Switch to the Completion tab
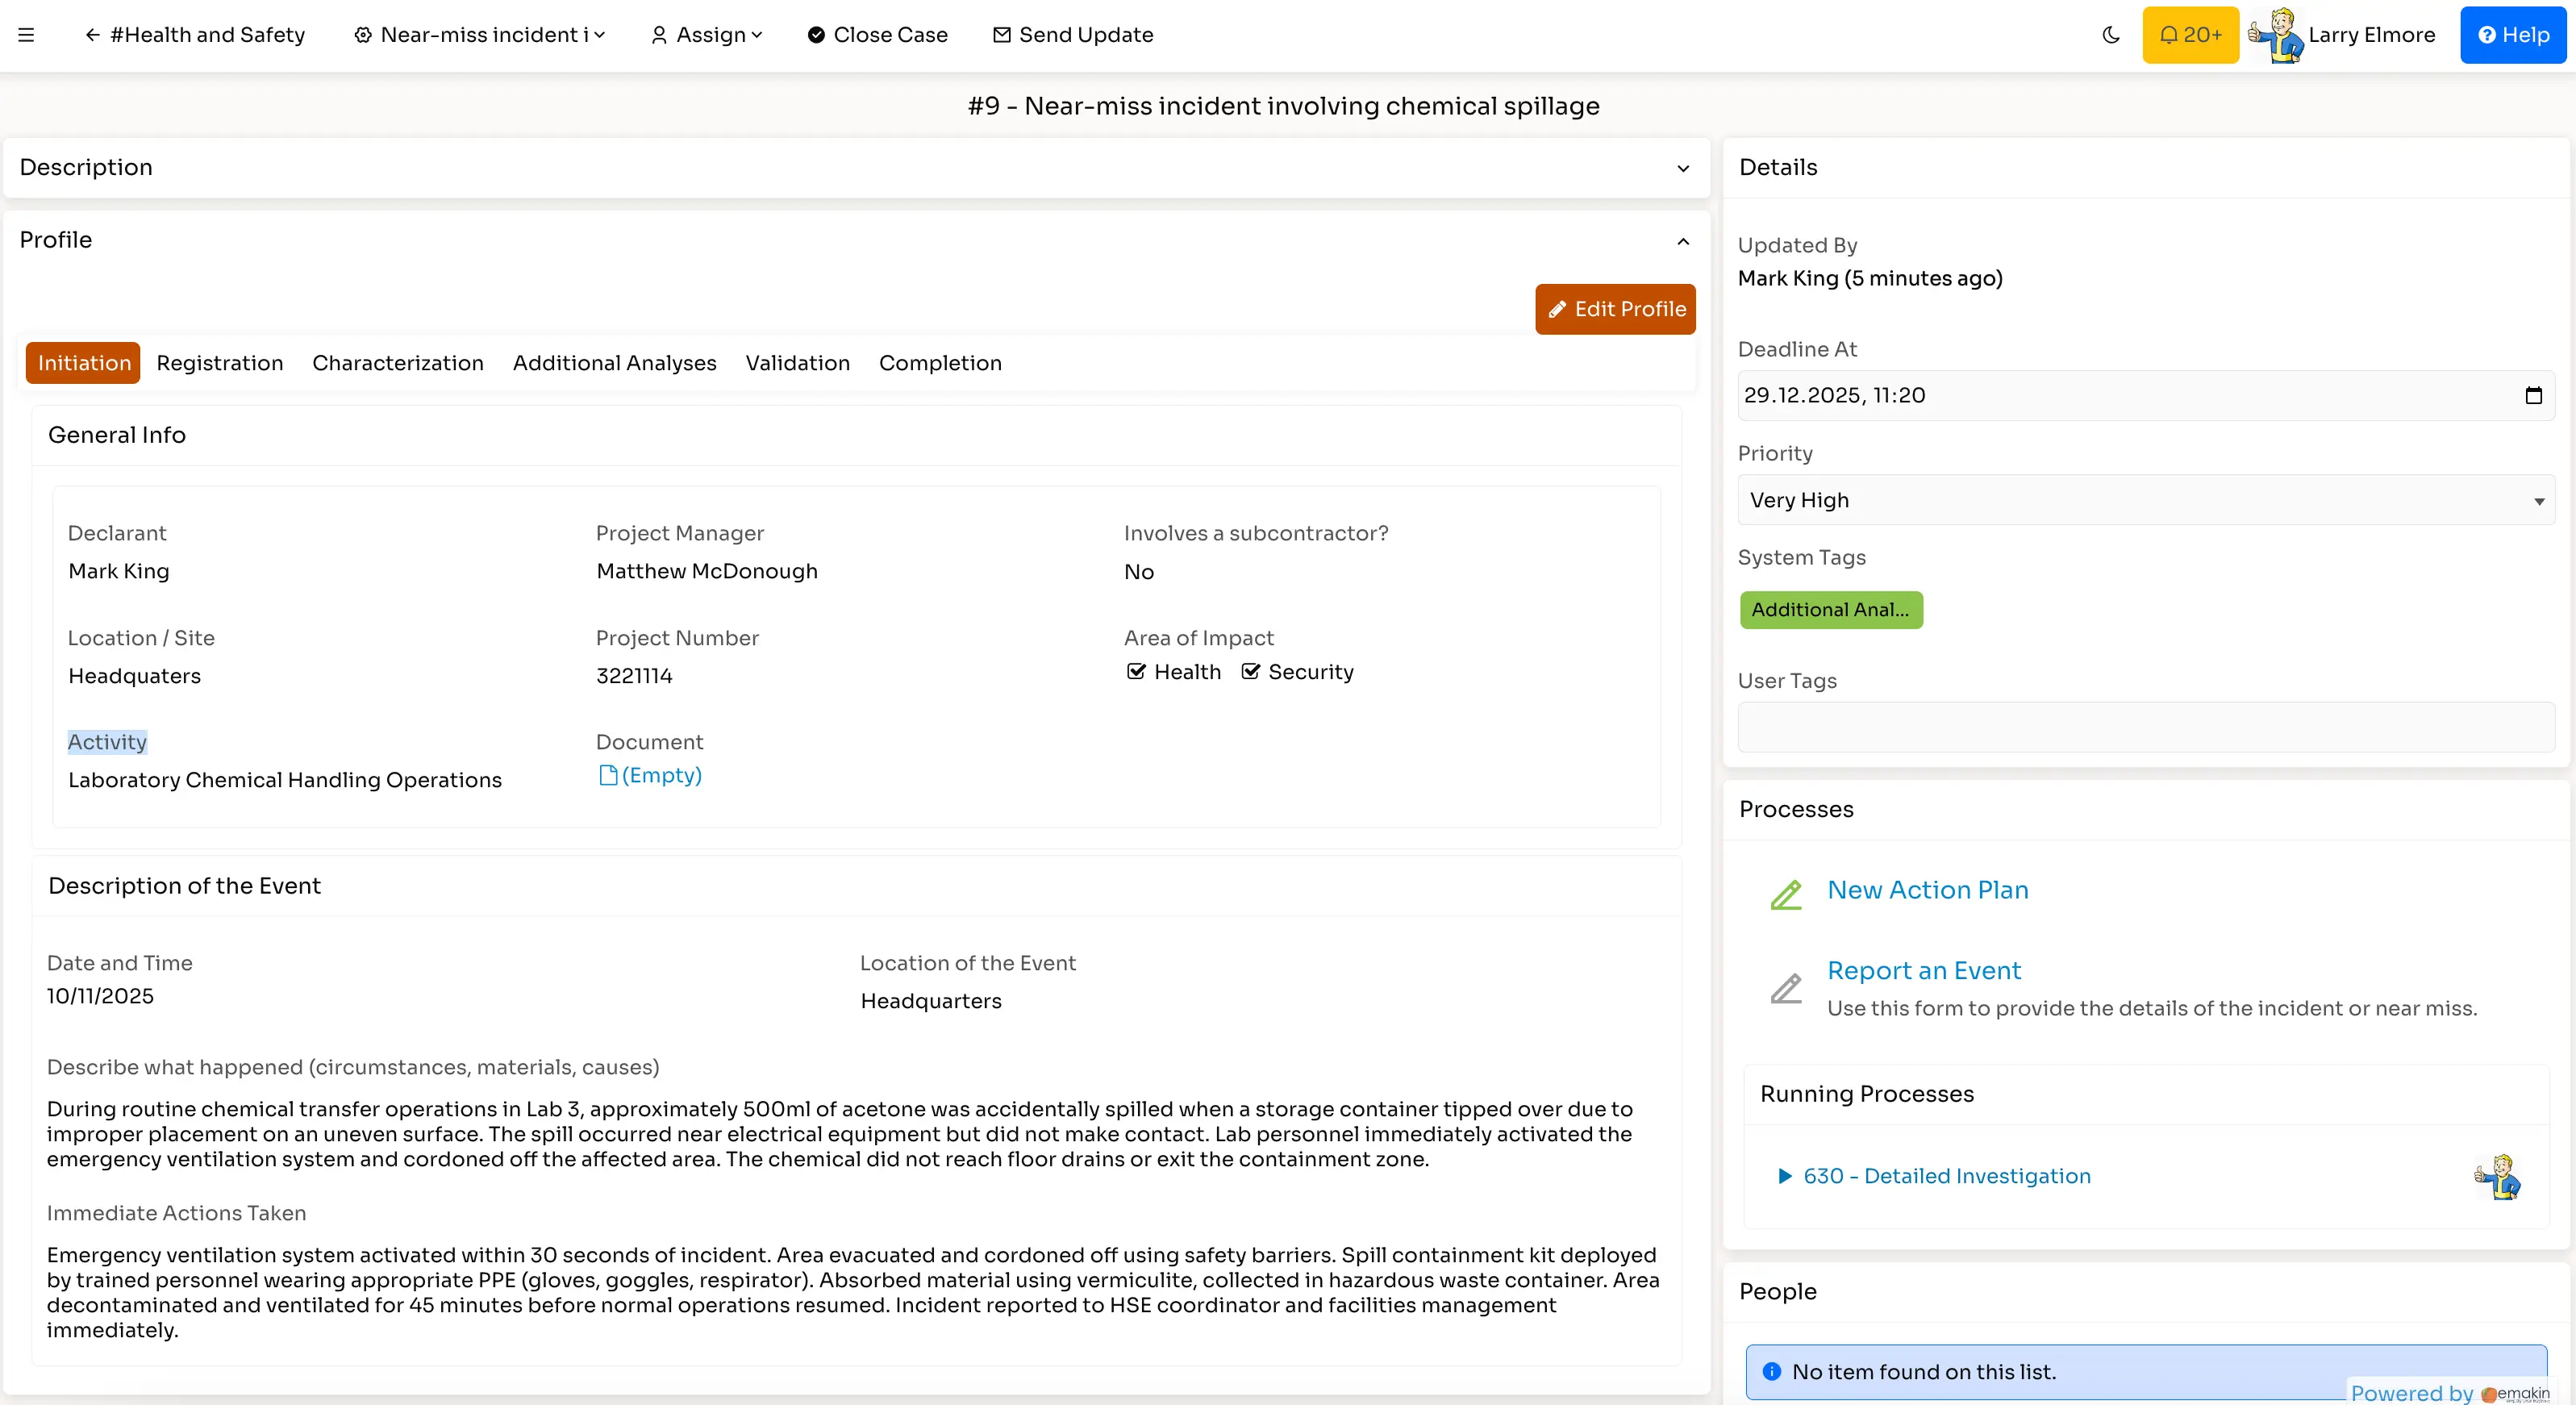The width and height of the screenshot is (2576, 1405). pyautogui.click(x=939, y=362)
